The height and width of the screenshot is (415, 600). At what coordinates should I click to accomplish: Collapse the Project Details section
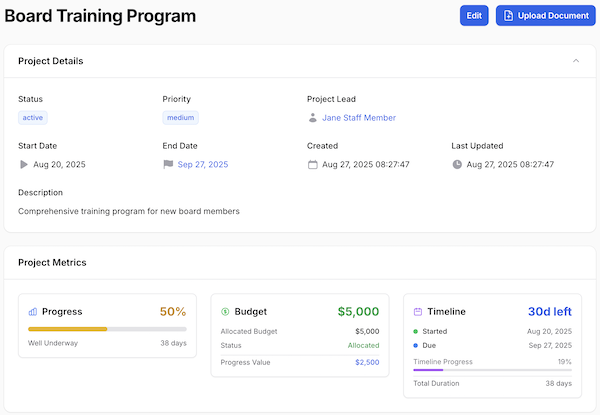576,61
